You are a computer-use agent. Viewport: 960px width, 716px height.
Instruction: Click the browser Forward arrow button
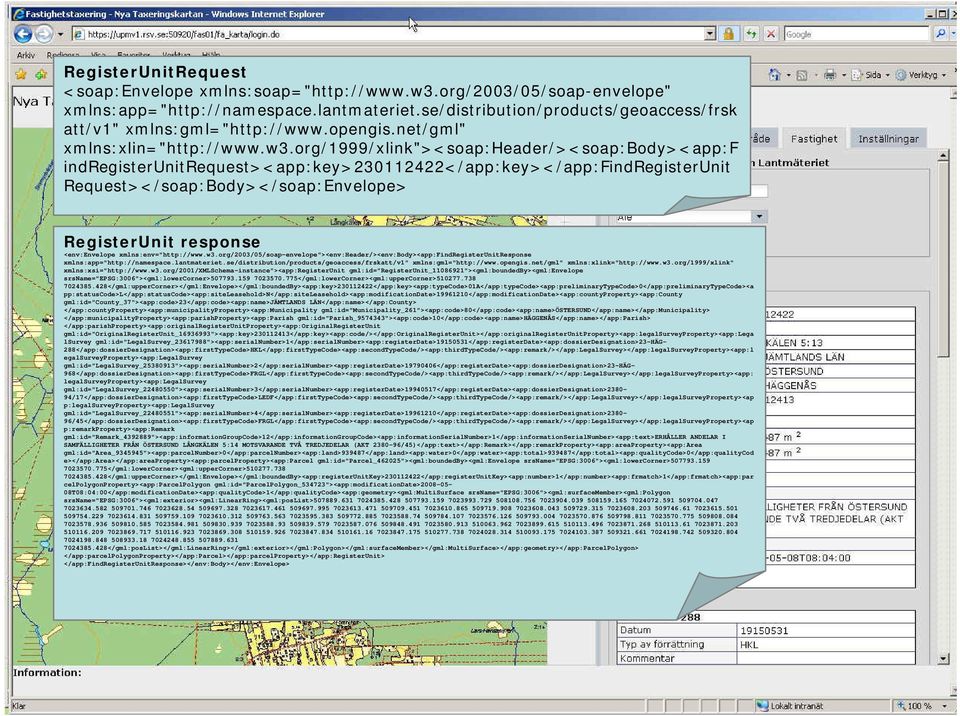coord(43,34)
